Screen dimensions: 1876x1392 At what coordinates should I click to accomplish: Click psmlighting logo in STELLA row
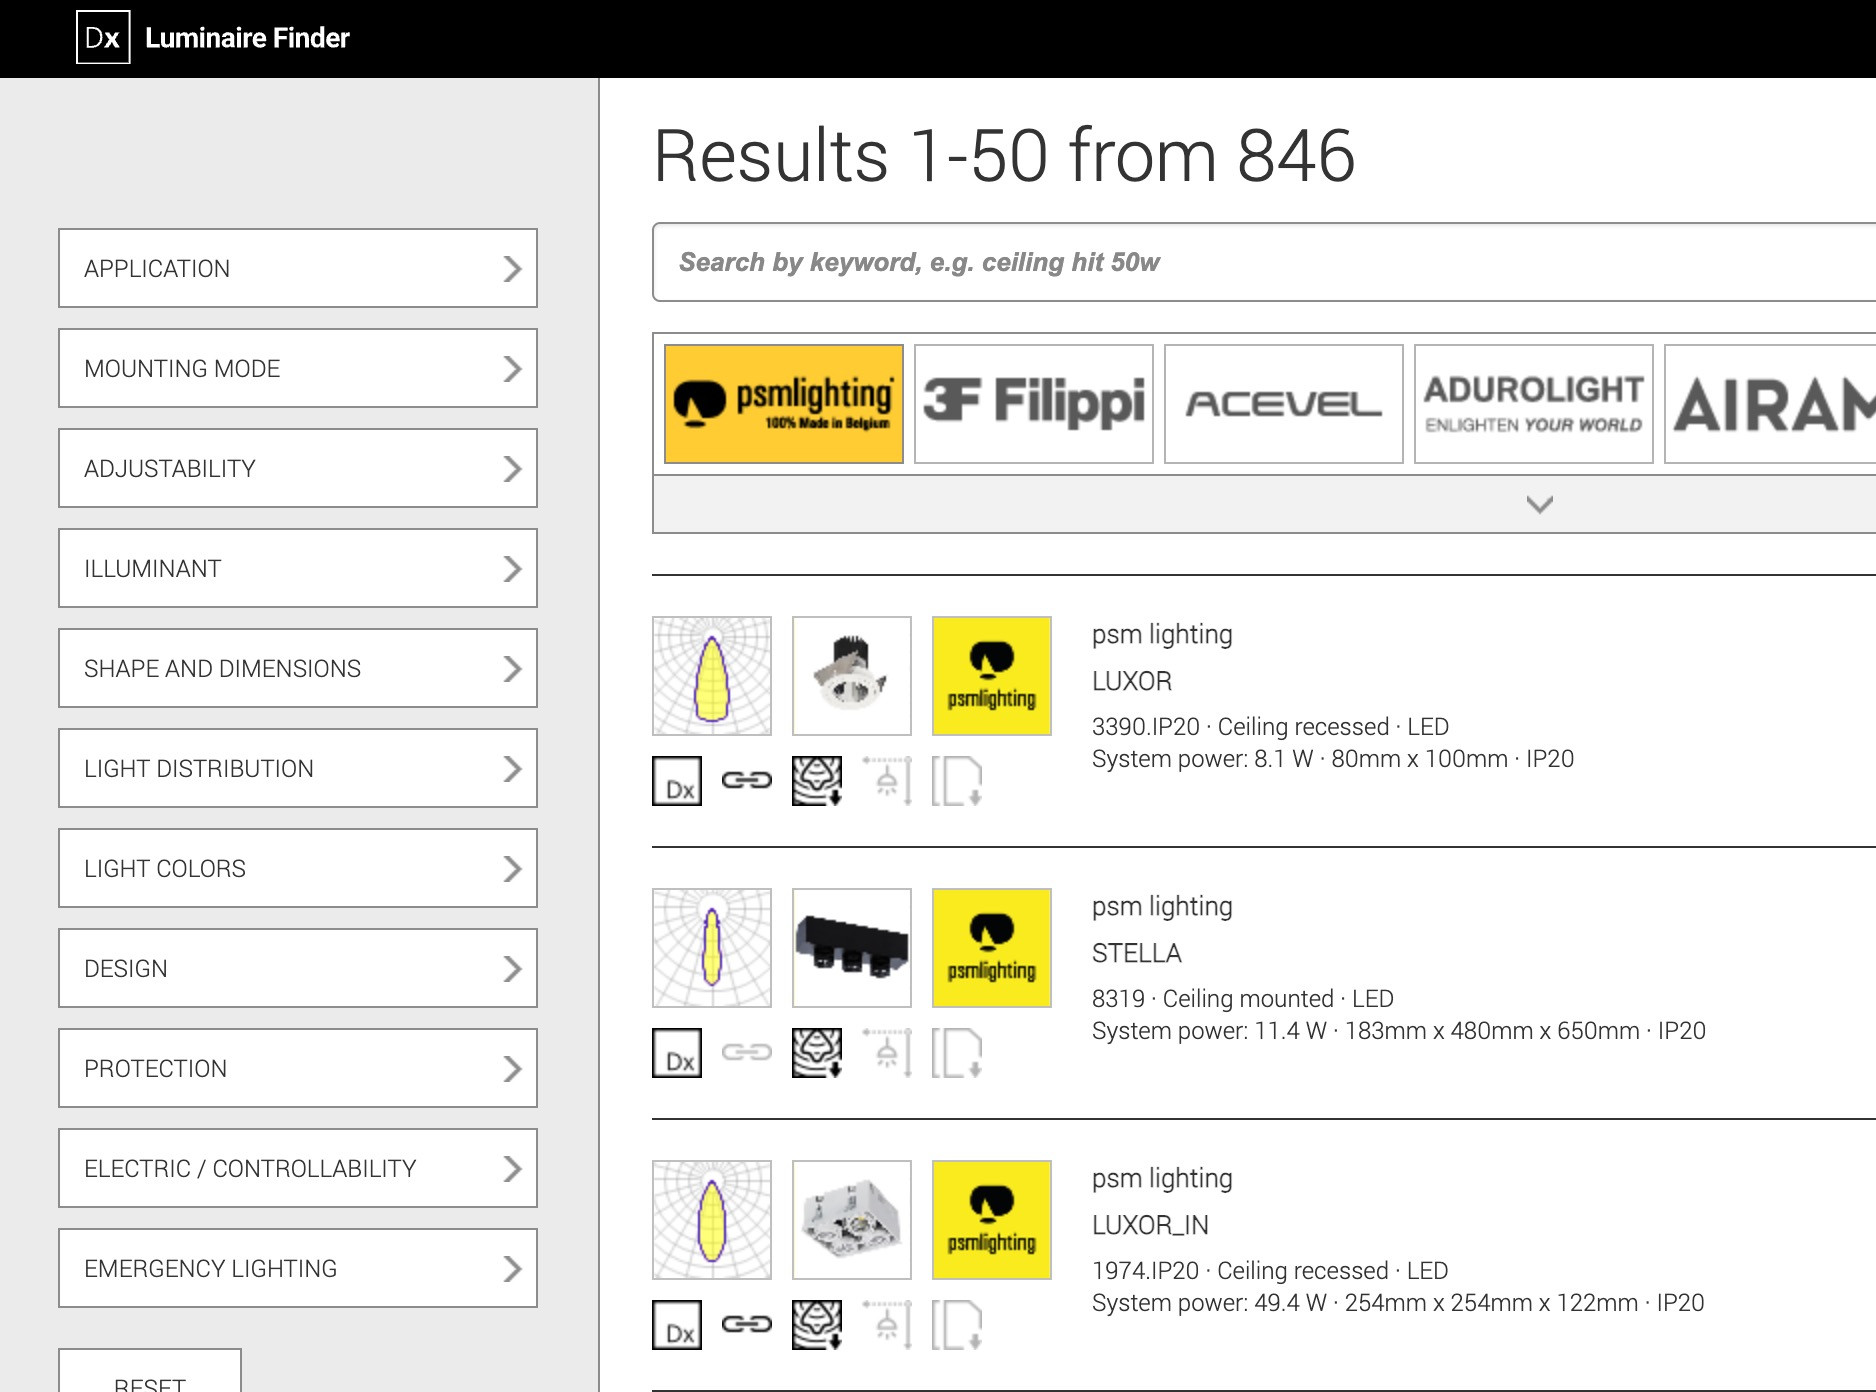pyautogui.click(x=992, y=948)
